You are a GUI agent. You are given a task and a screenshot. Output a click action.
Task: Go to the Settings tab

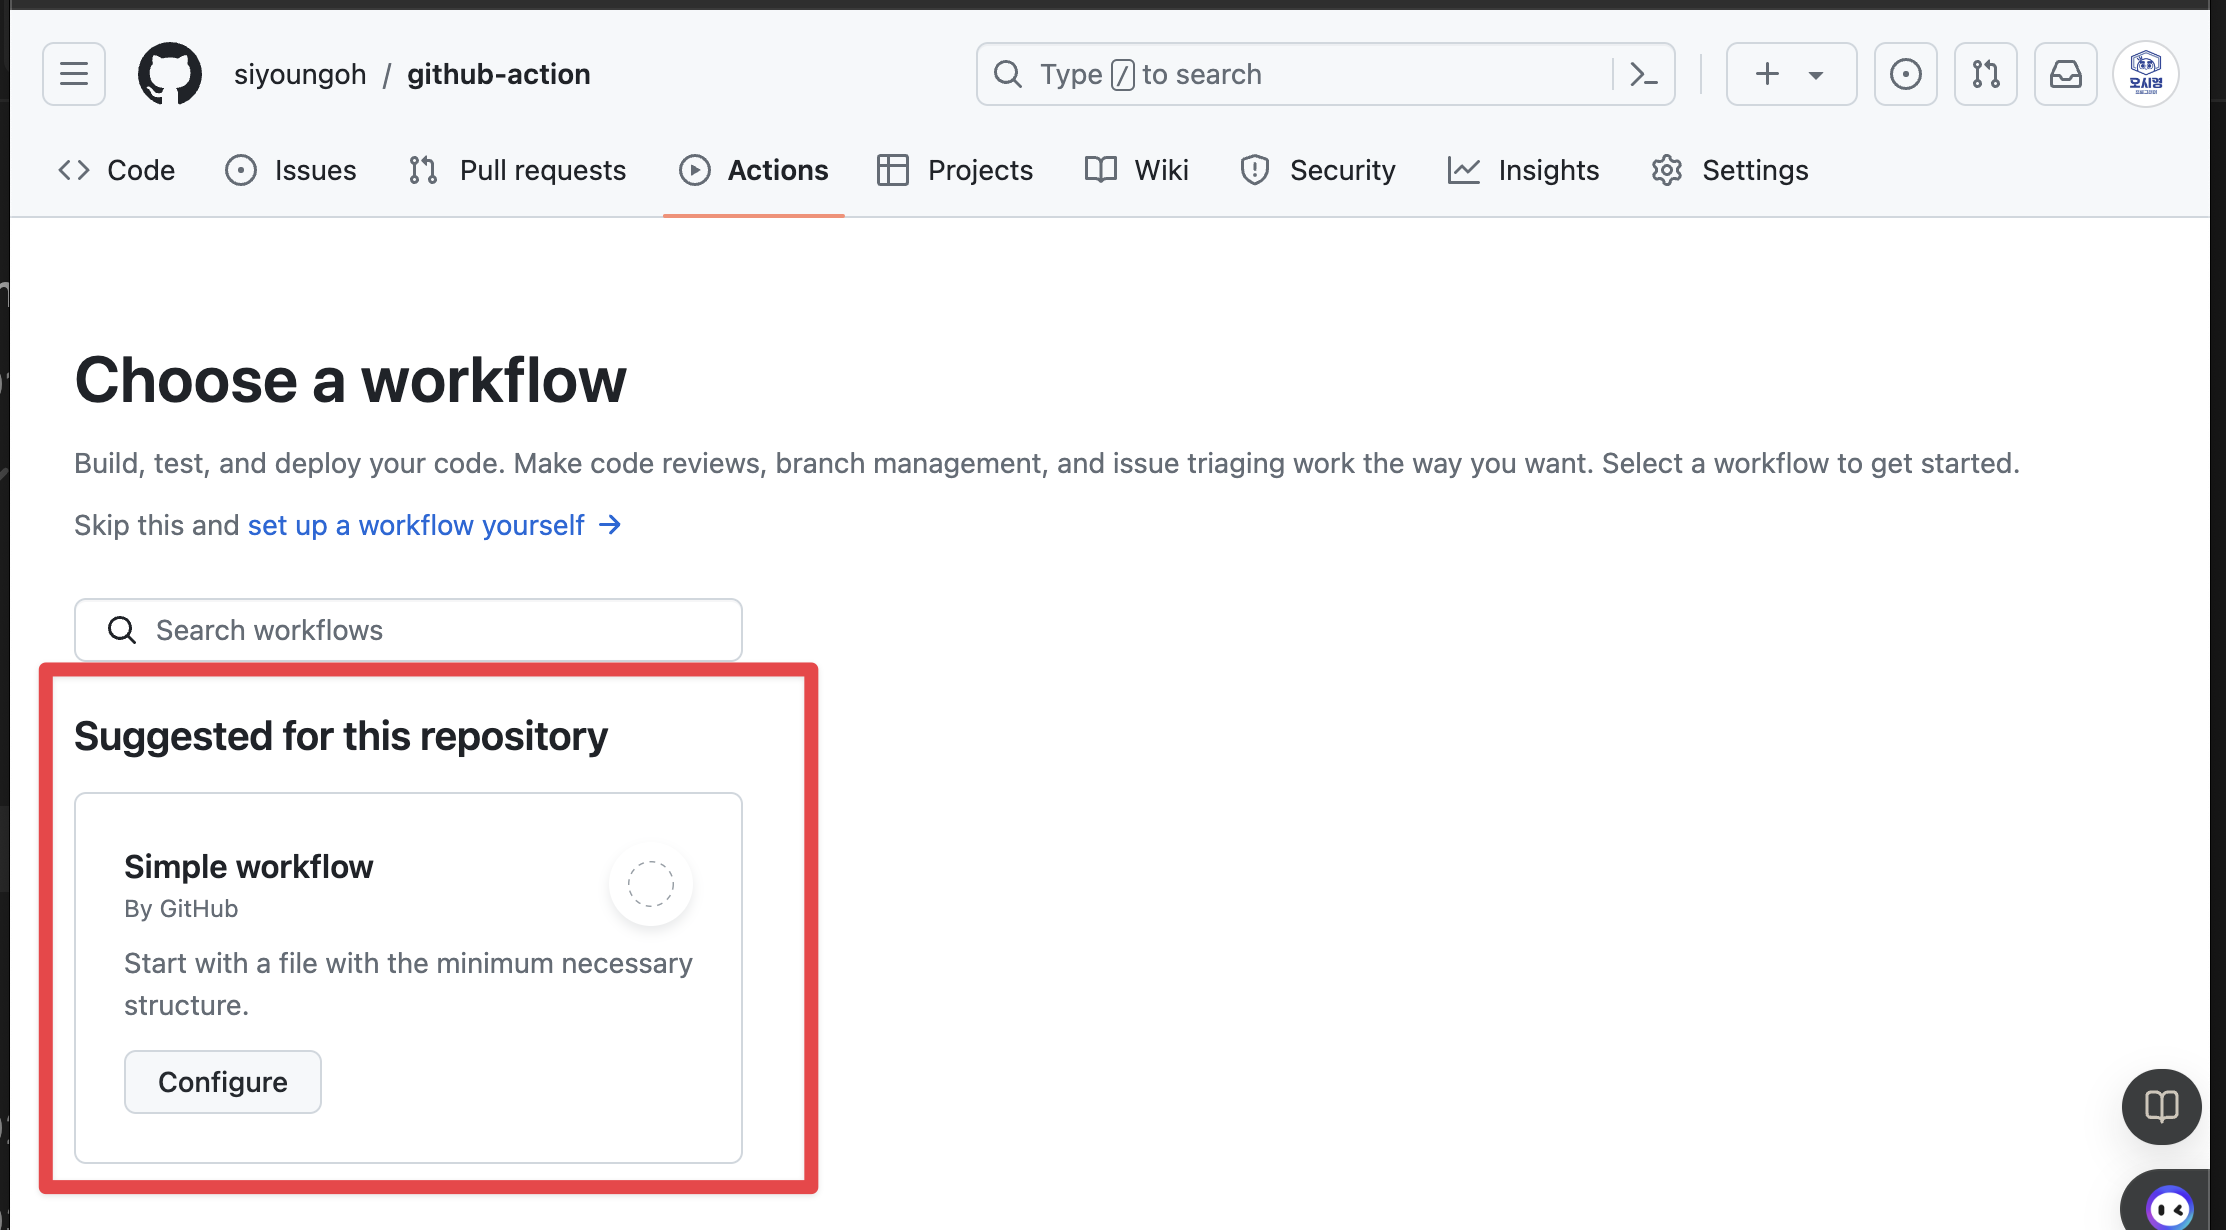pyautogui.click(x=1730, y=170)
